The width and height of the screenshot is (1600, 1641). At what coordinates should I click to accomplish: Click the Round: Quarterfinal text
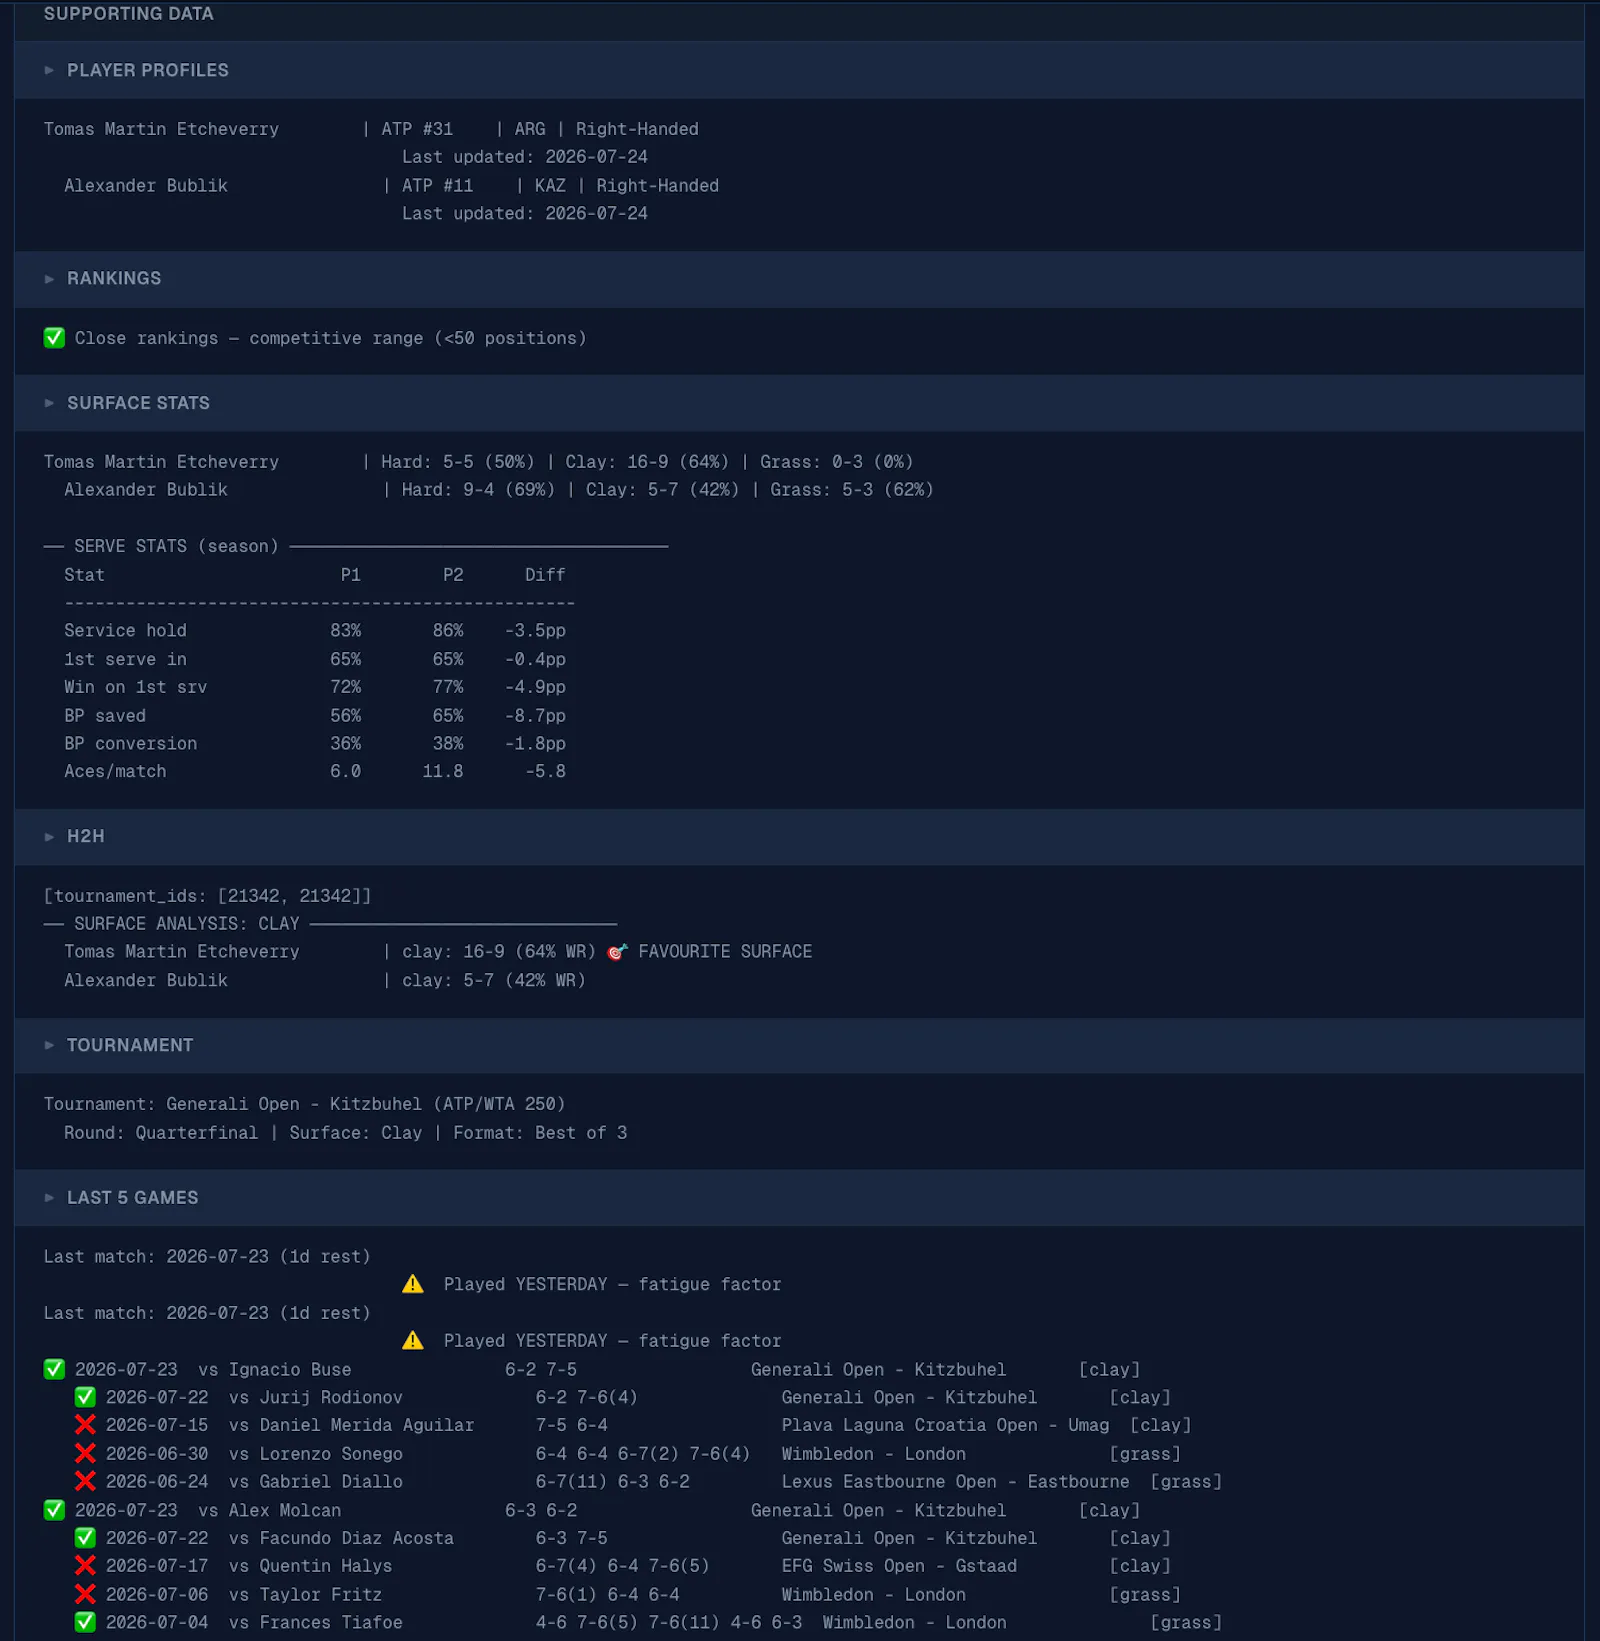[x=161, y=1133]
